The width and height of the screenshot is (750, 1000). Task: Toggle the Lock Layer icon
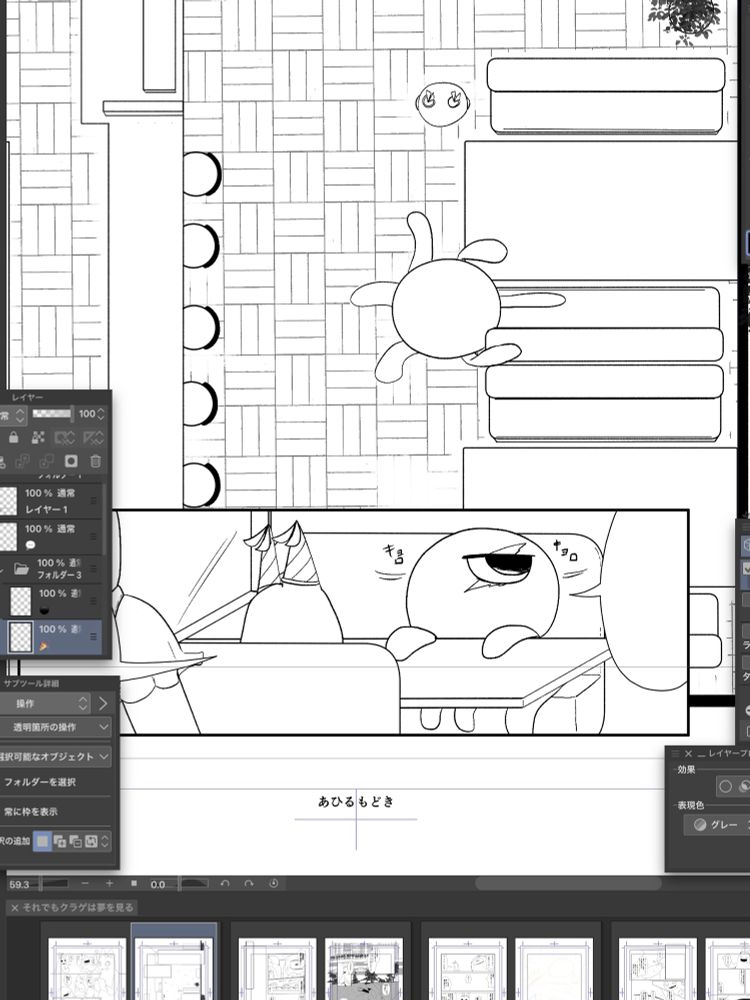[x=13, y=438]
